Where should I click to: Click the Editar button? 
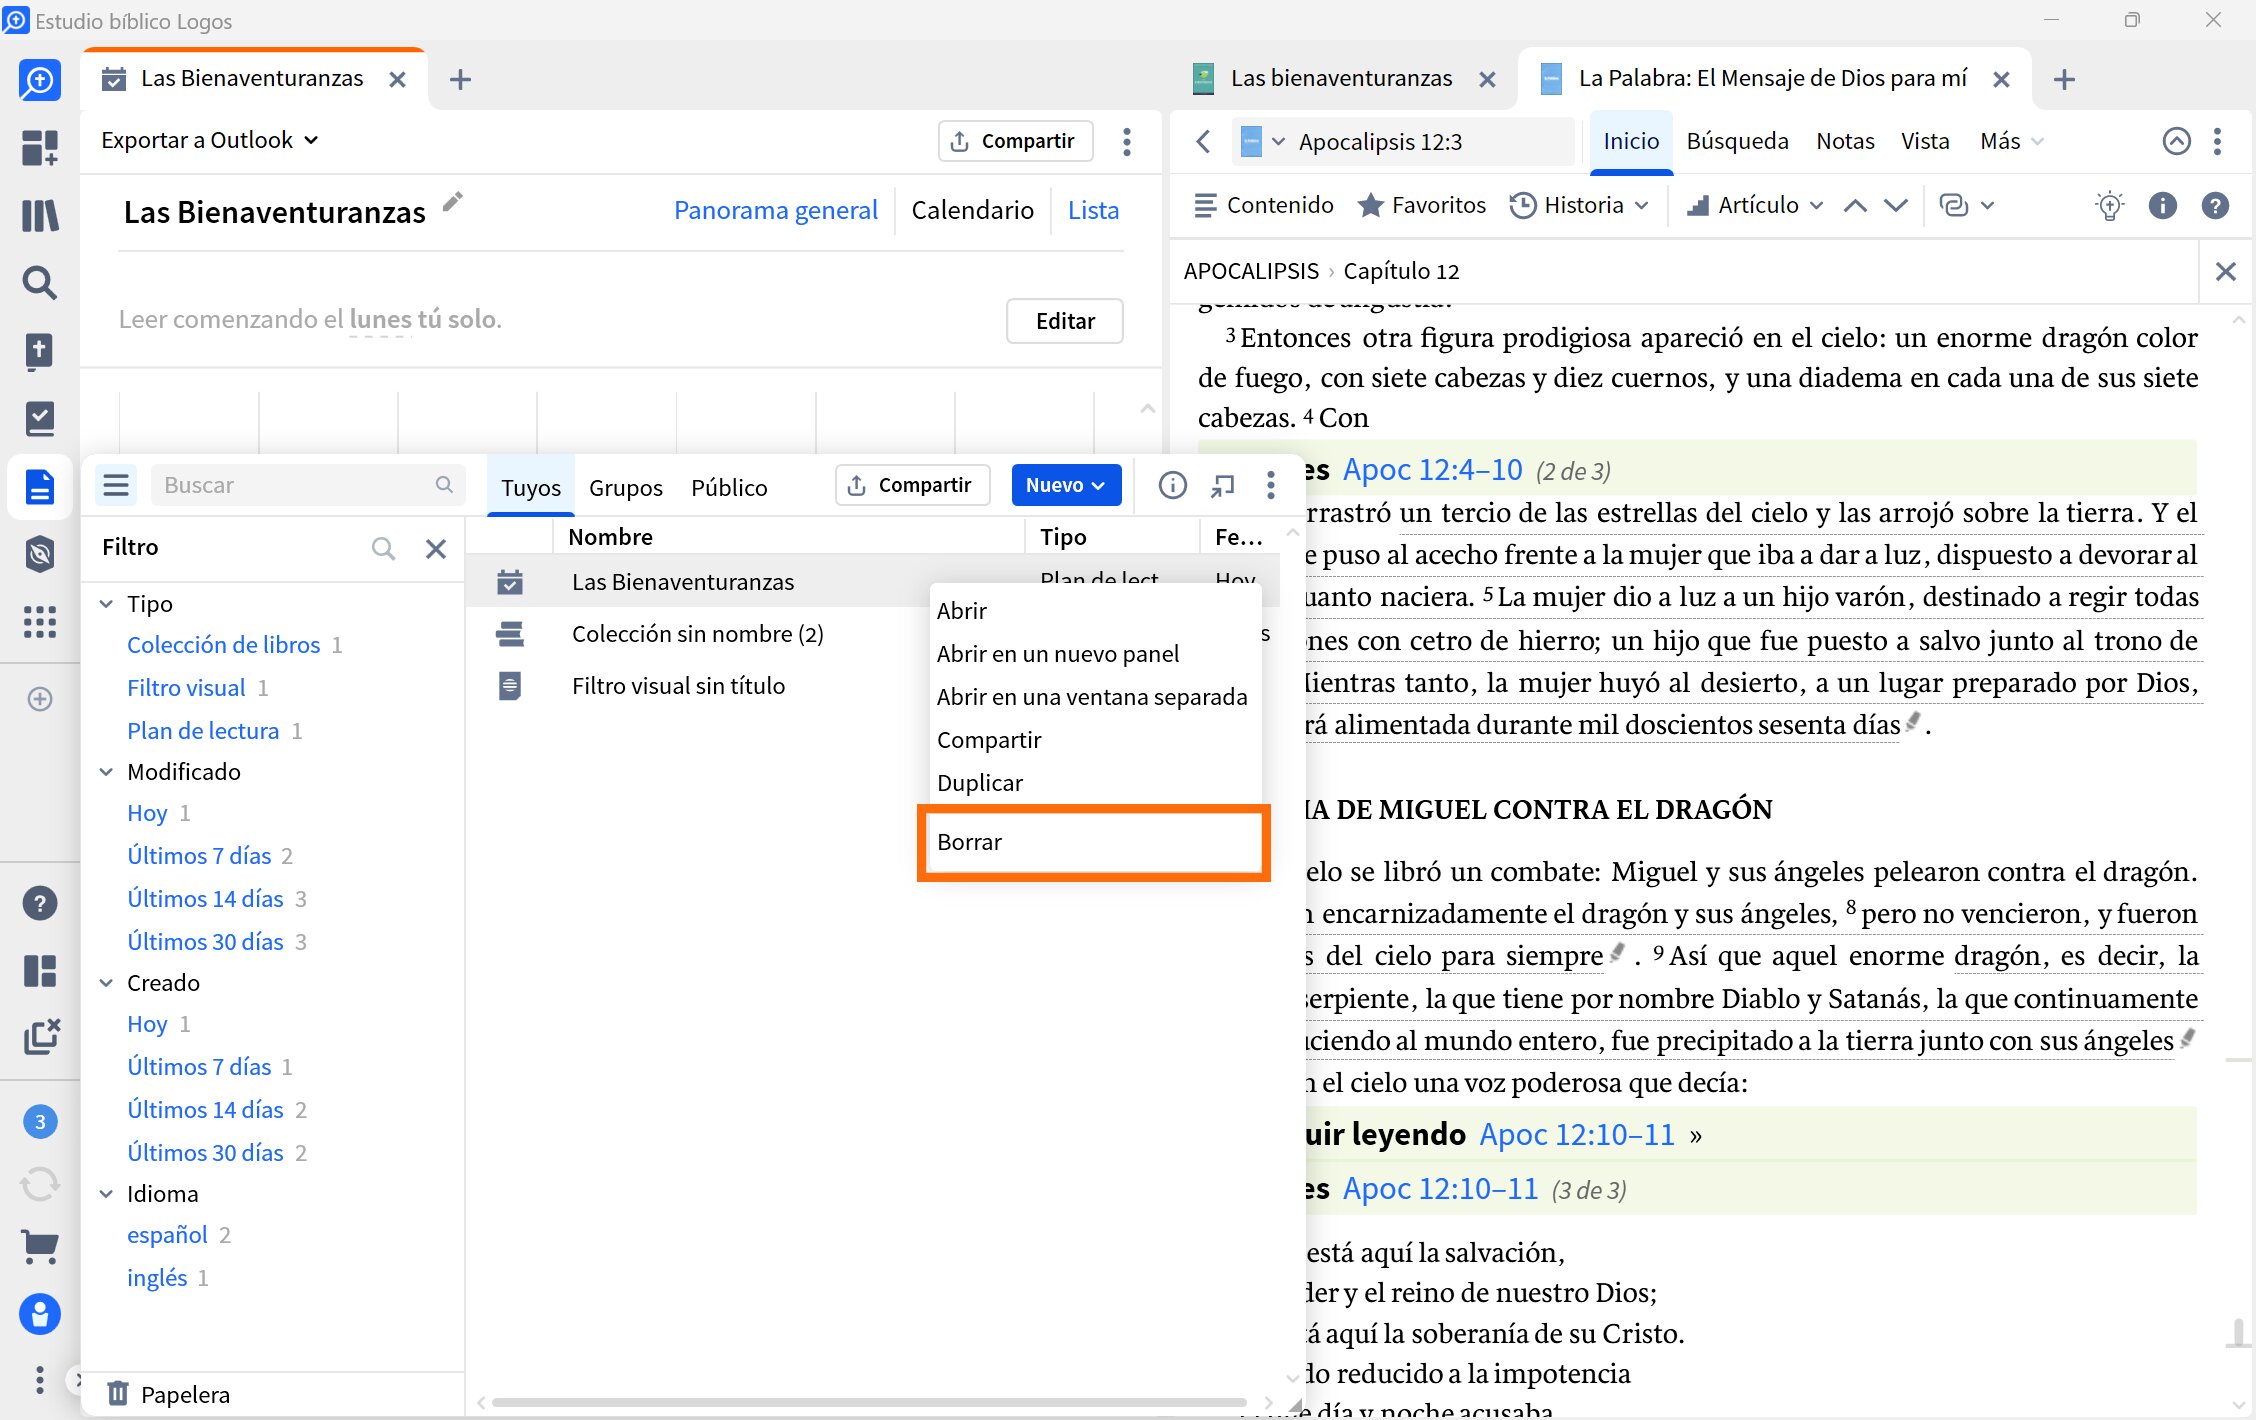pos(1065,321)
